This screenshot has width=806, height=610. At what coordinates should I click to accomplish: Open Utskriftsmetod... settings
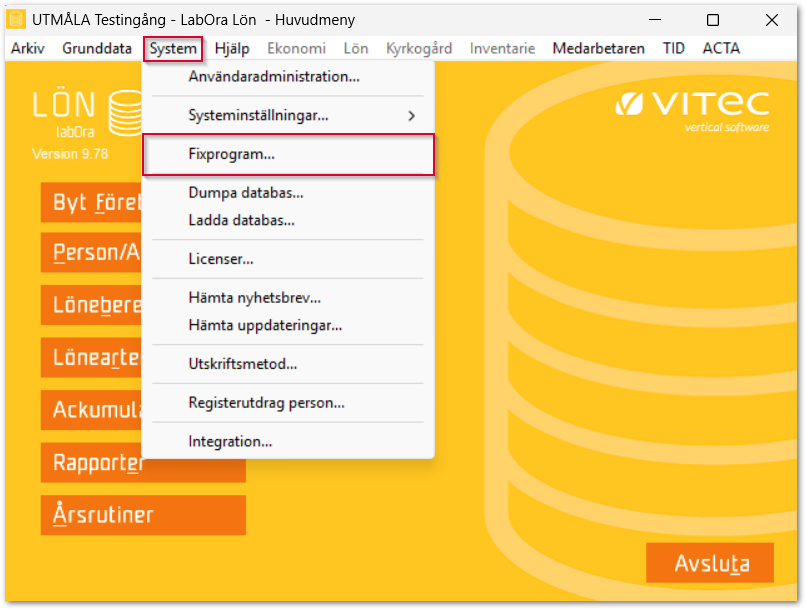288,364
